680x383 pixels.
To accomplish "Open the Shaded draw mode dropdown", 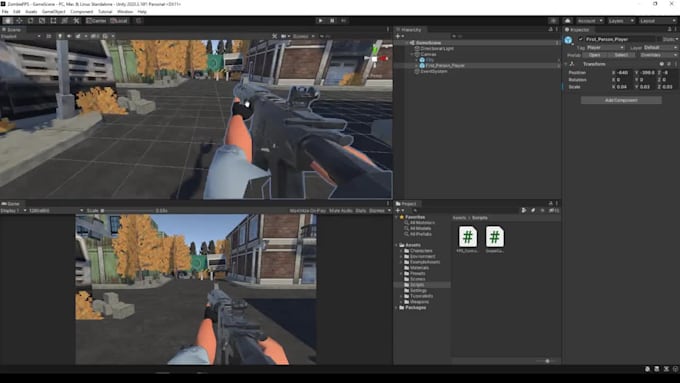I will pos(21,36).
